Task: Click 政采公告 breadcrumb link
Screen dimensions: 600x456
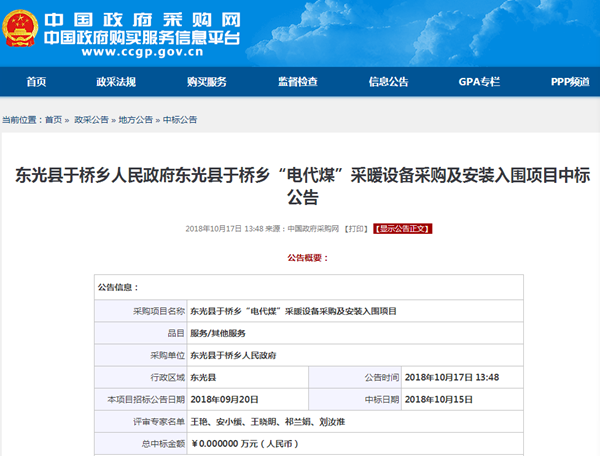Action: [93, 120]
